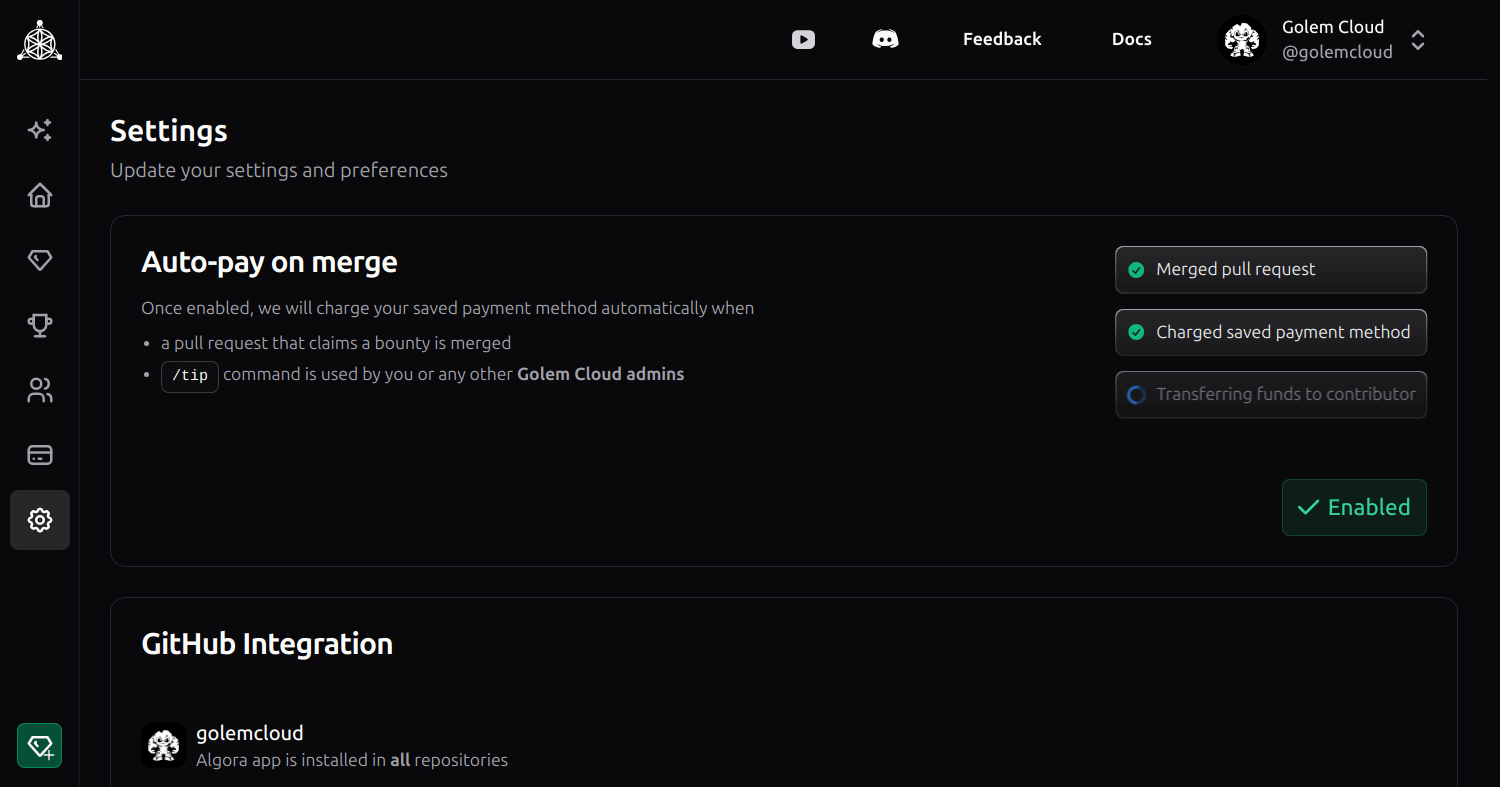Expand the Golem Cloud account switcher chevrons
Image resolution: width=1500 pixels, height=787 pixels.
(1418, 40)
